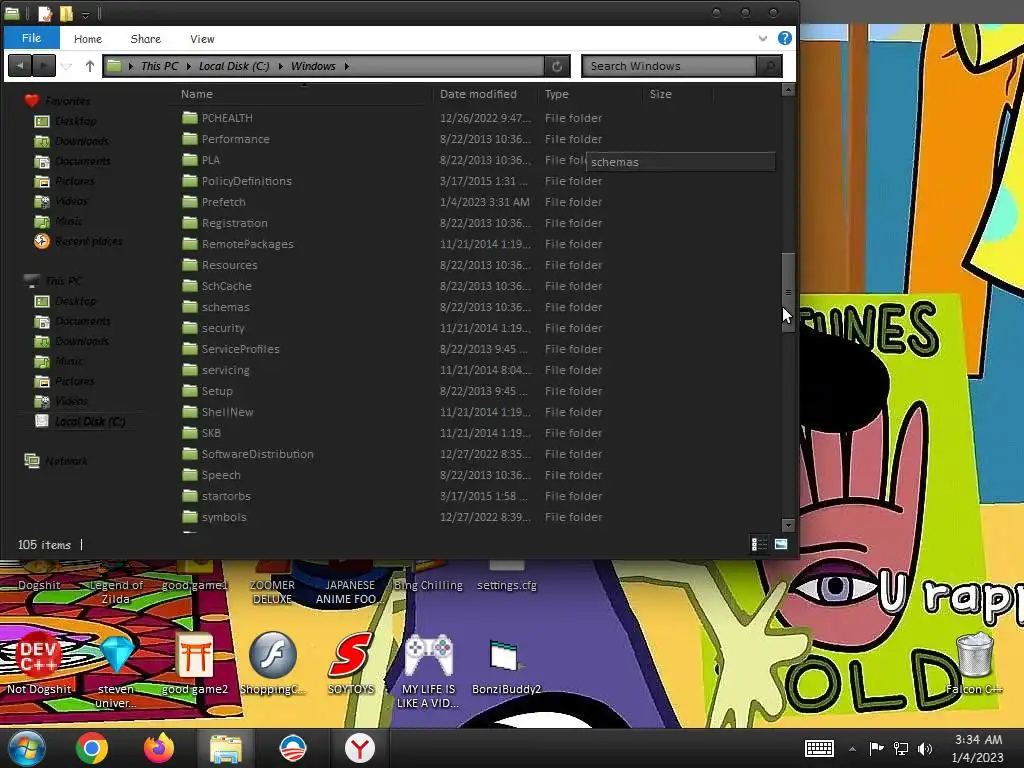Viewport: 1024px width, 768px height.
Task: Open recent locations dropdown arrow
Action: 67,67
